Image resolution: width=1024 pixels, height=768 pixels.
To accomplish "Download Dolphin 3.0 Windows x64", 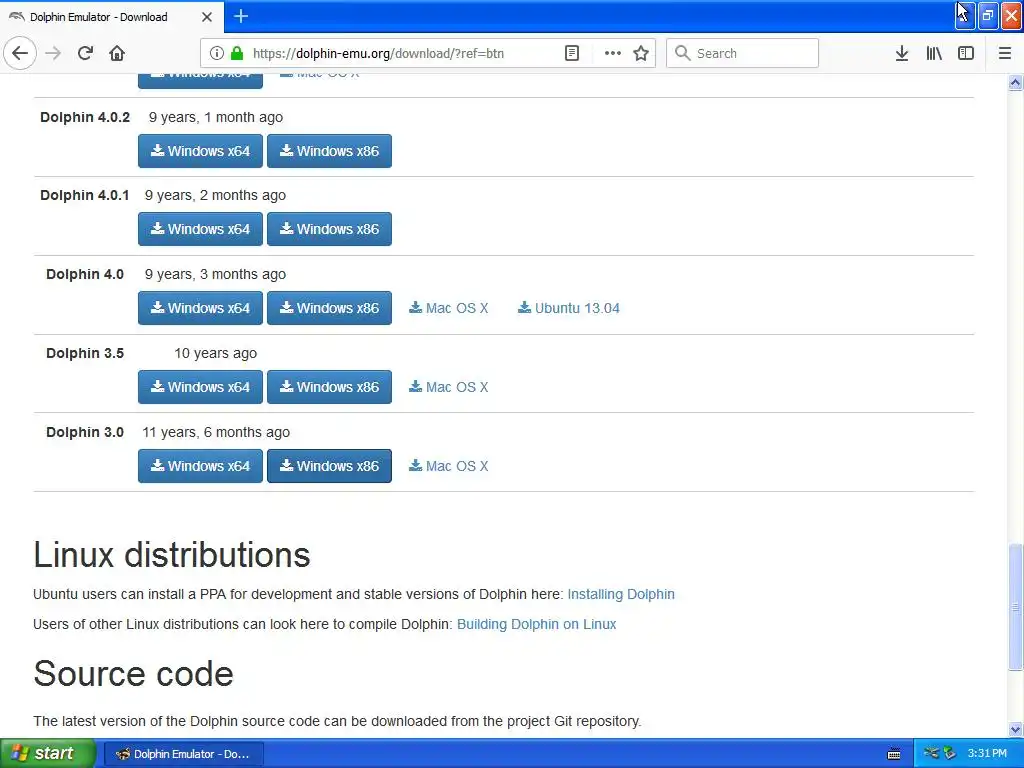I will click(200, 466).
